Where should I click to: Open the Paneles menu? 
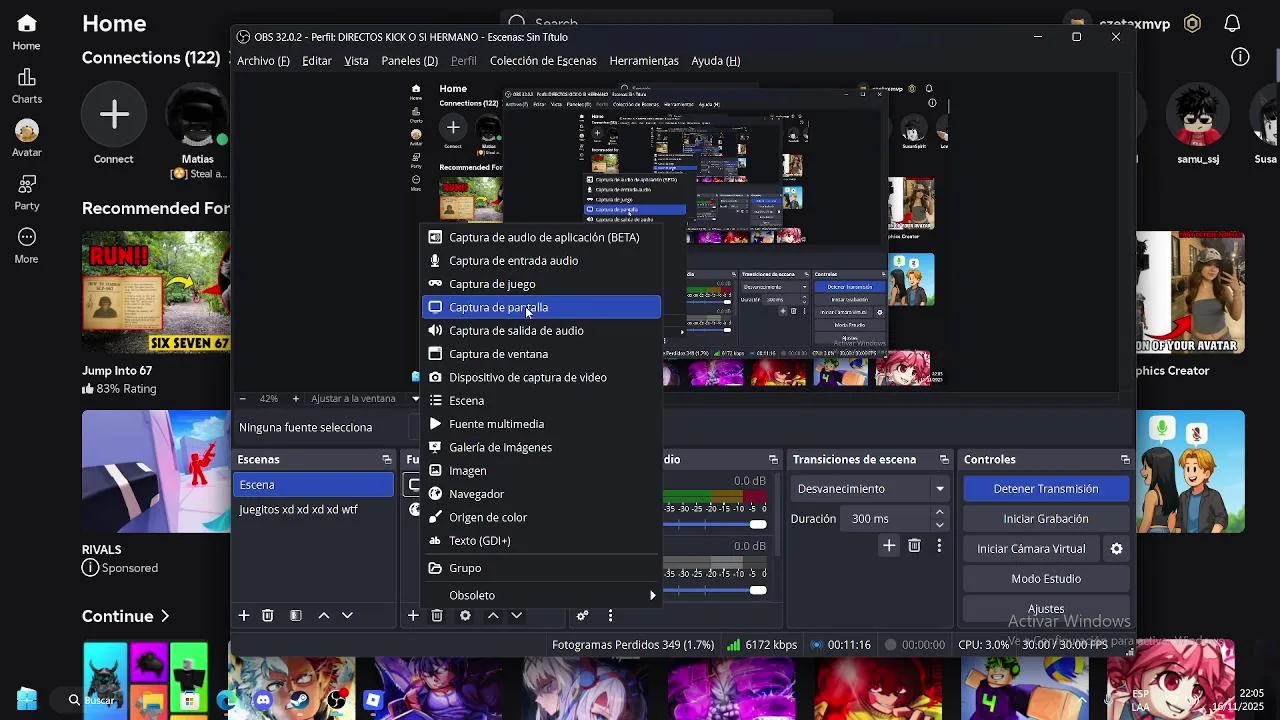pyautogui.click(x=409, y=61)
